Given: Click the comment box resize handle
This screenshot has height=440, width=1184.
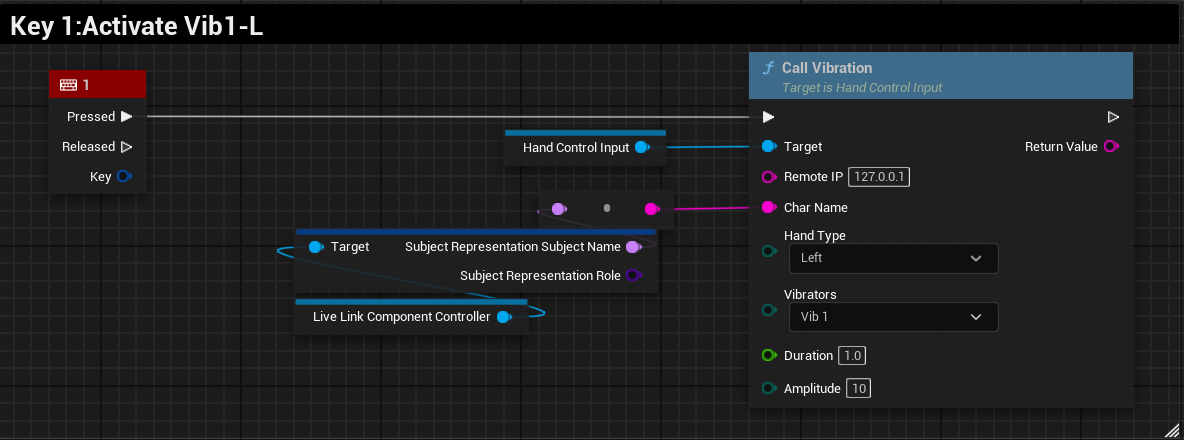Looking at the screenshot, I should tap(1171, 428).
